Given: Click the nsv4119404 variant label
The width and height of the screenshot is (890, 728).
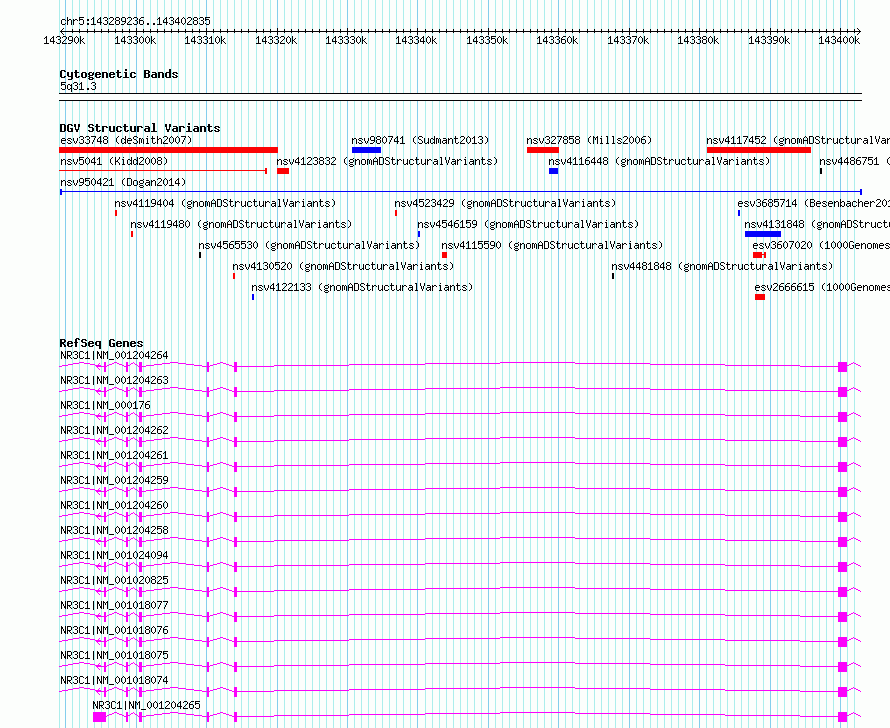Looking at the screenshot, I should pyautogui.click(x=225, y=203).
